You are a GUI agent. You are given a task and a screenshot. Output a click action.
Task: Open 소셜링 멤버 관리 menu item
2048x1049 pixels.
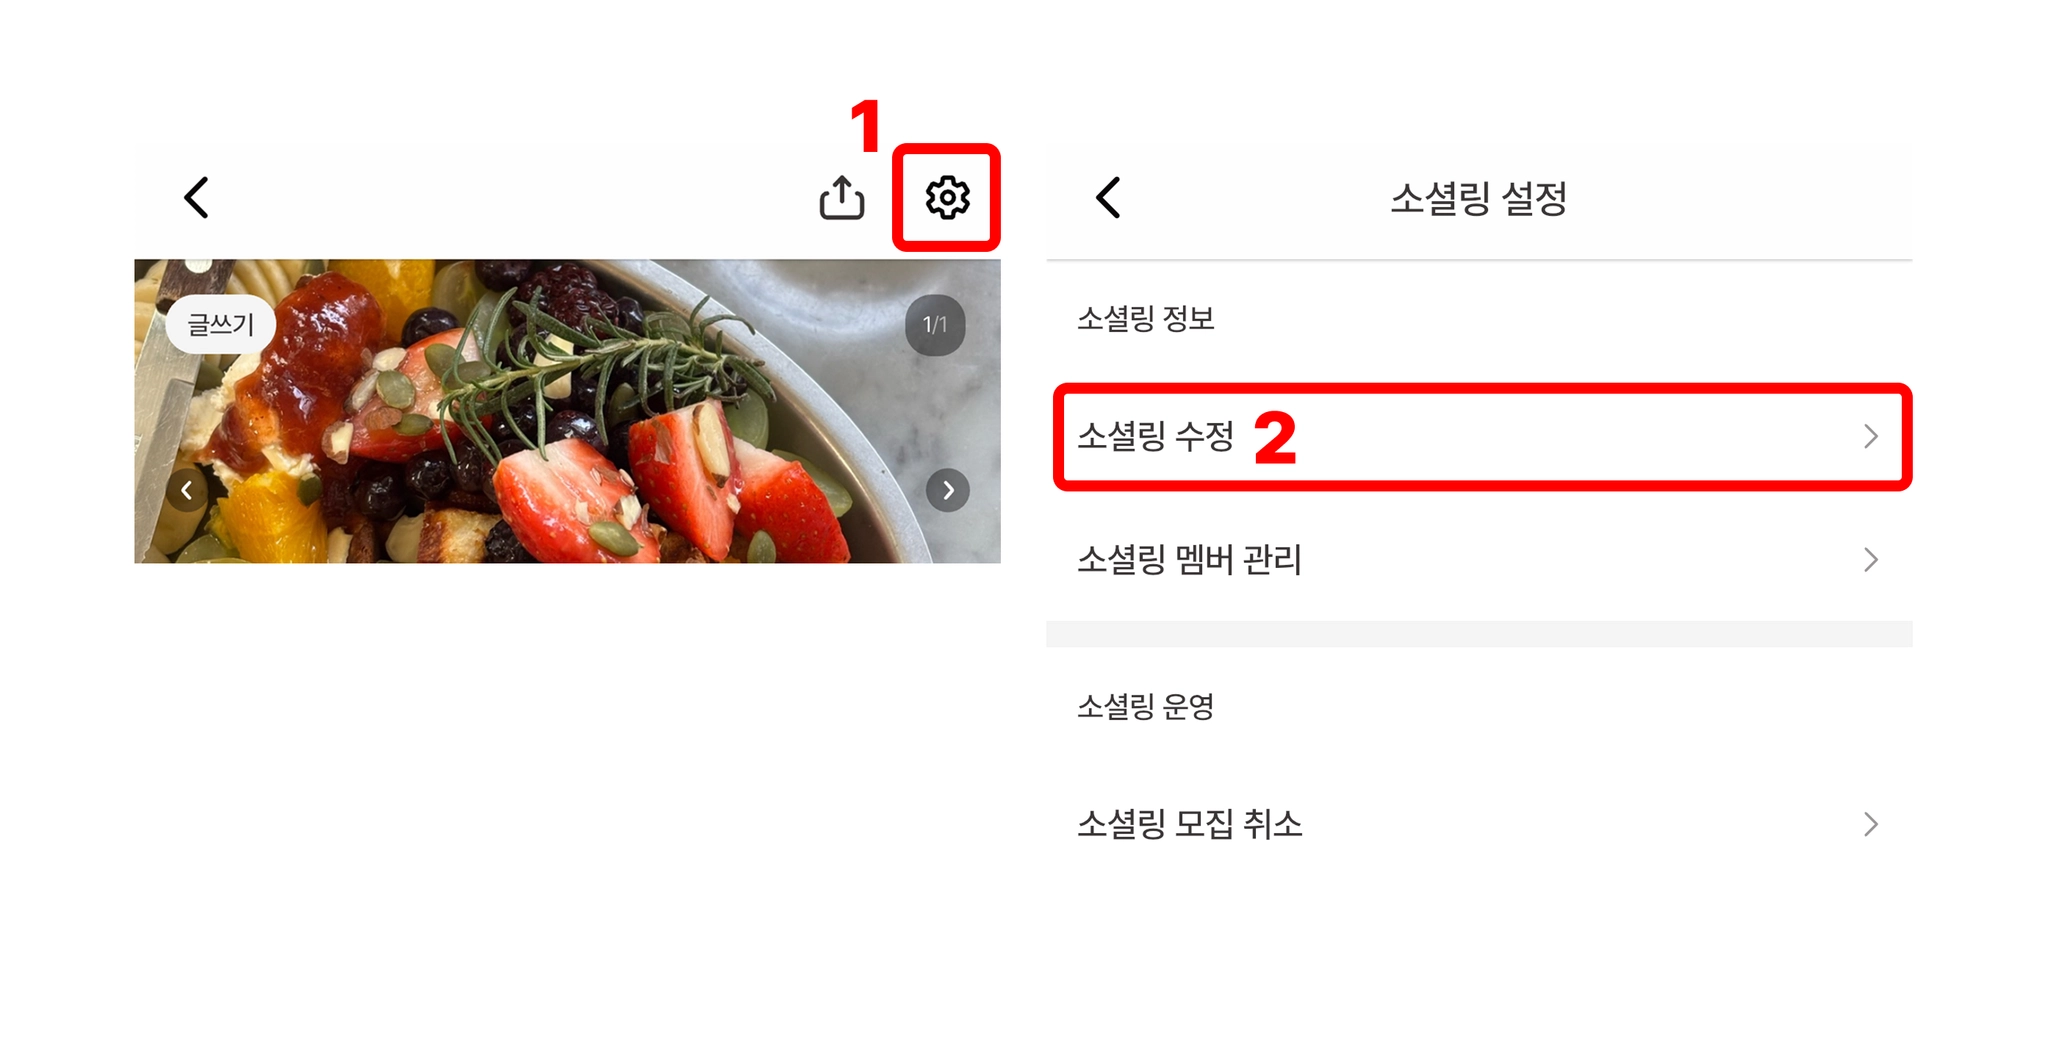[x=1479, y=560]
